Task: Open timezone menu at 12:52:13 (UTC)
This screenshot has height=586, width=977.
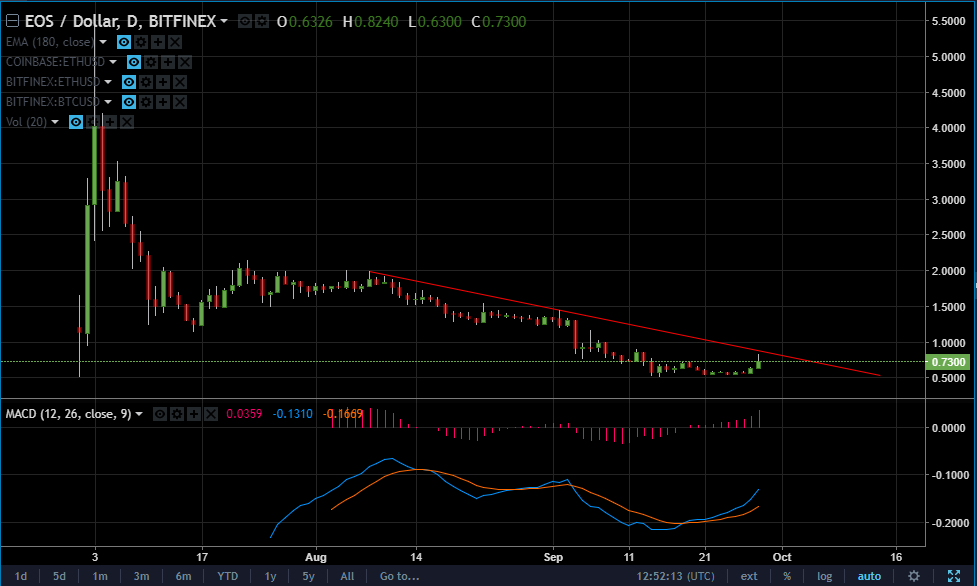Action: [675, 576]
